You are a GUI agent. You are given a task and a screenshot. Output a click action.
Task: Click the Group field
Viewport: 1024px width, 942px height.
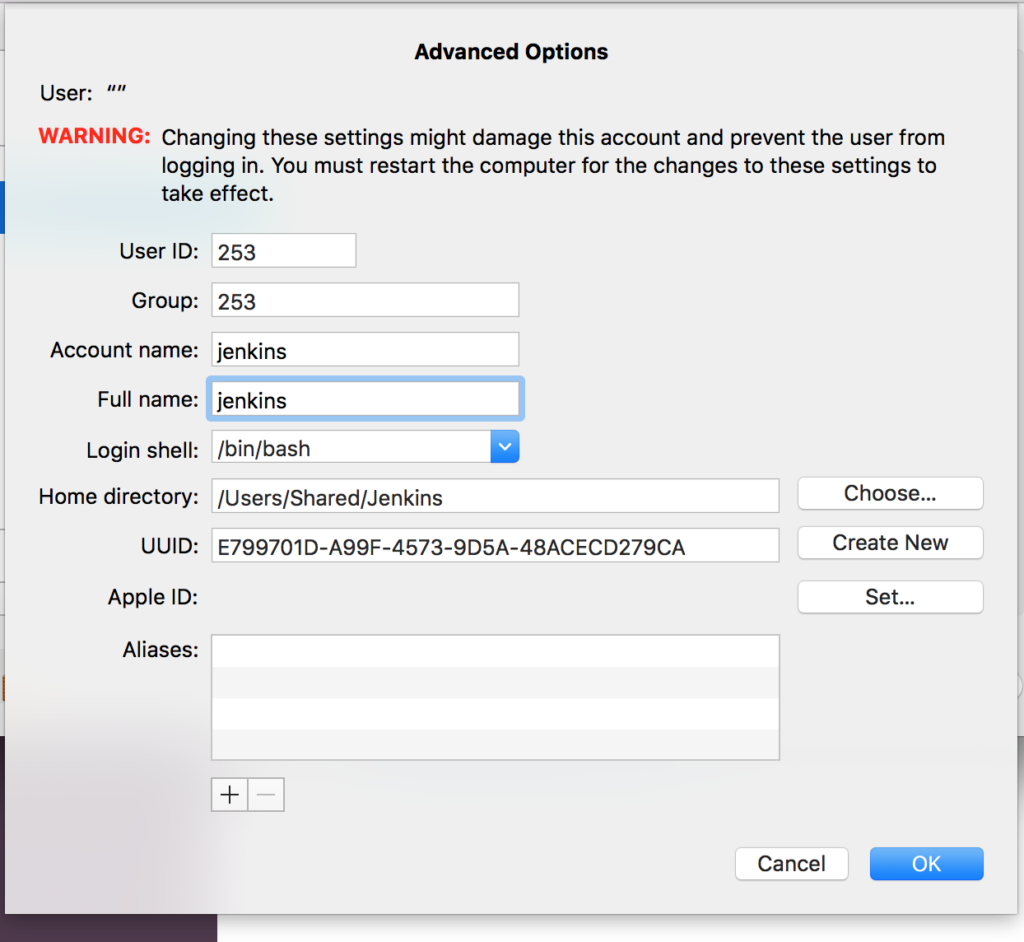click(x=364, y=299)
